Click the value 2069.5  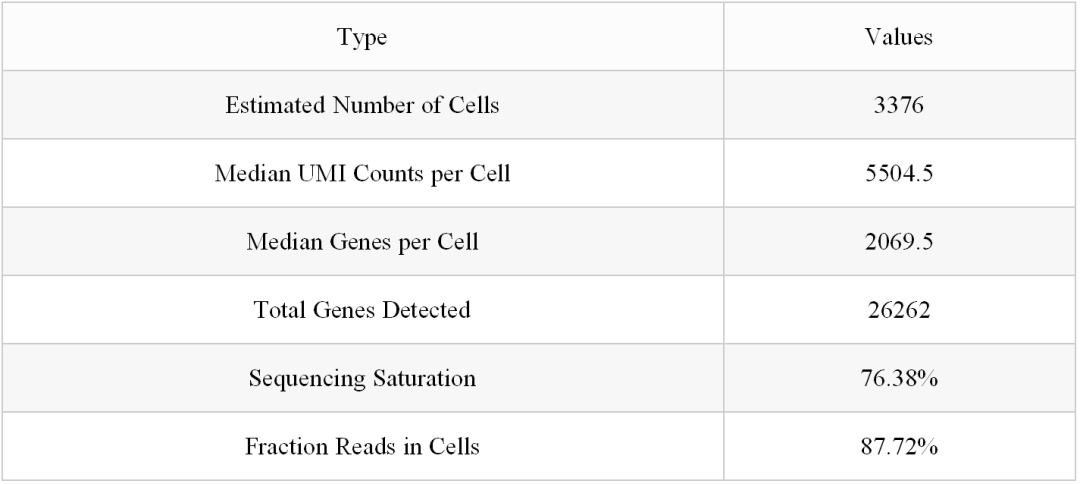point(898,241)
